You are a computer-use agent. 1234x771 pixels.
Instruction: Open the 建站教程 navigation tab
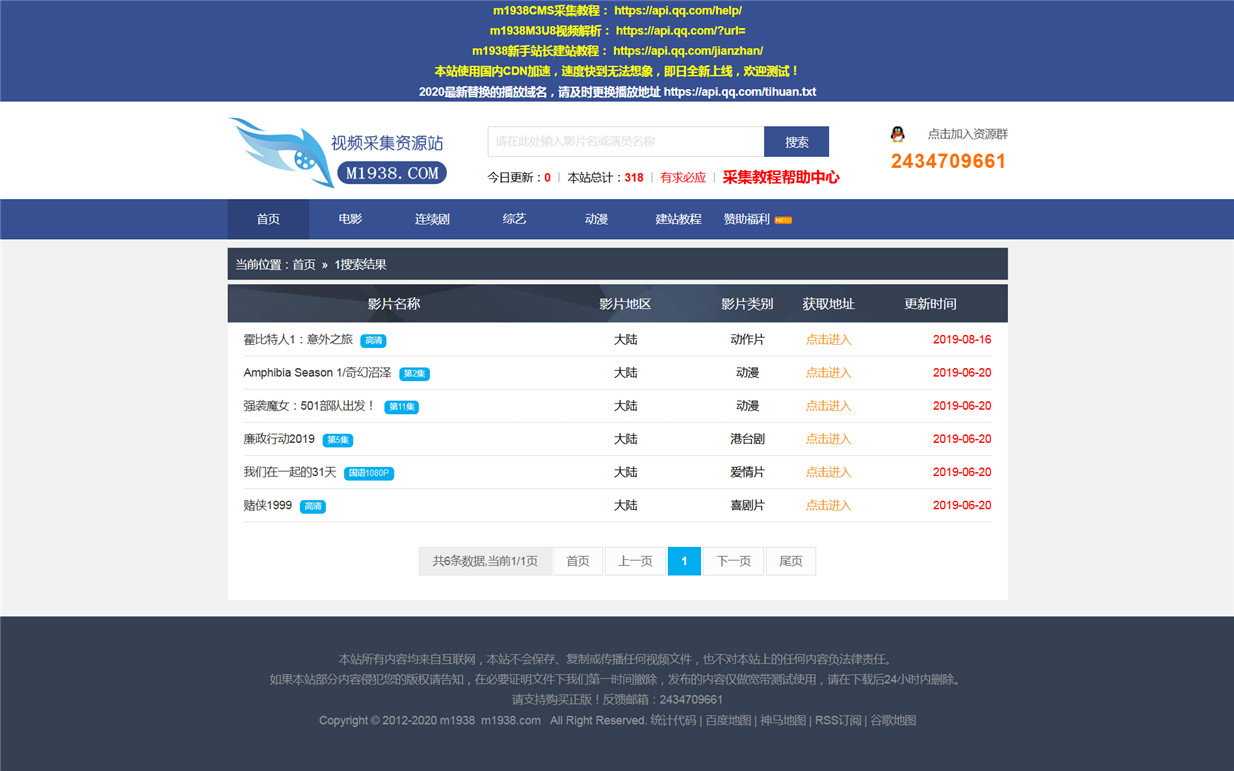[678, 219]
